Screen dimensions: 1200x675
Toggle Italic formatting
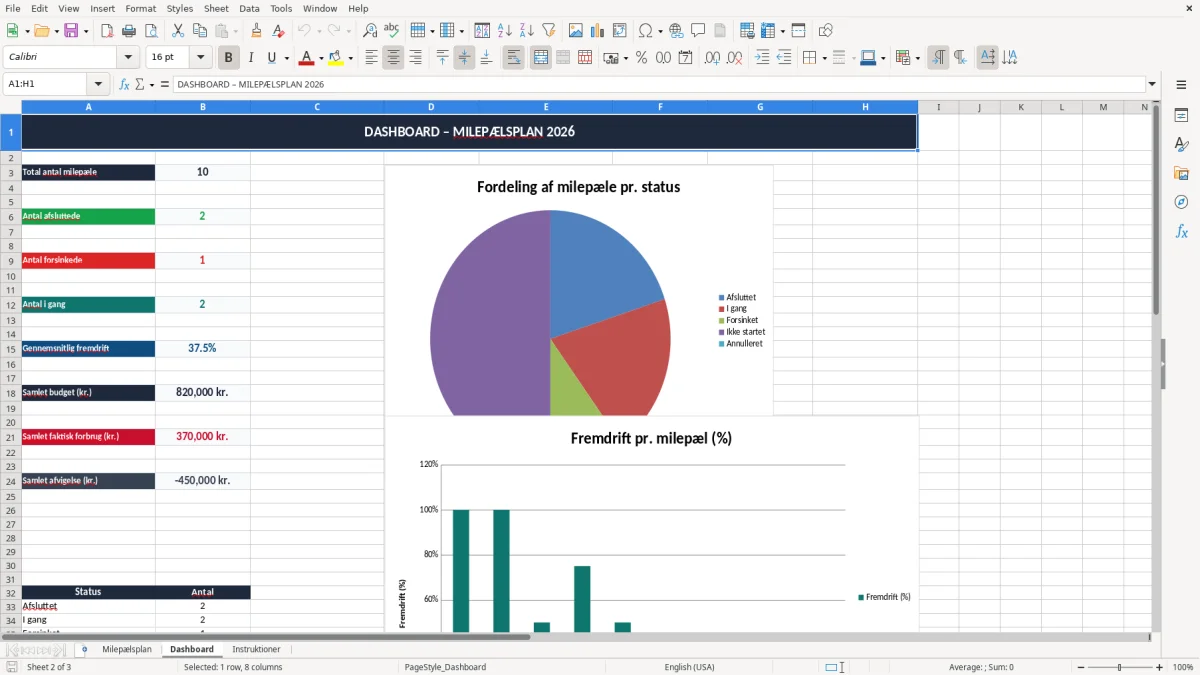[251, 58]
